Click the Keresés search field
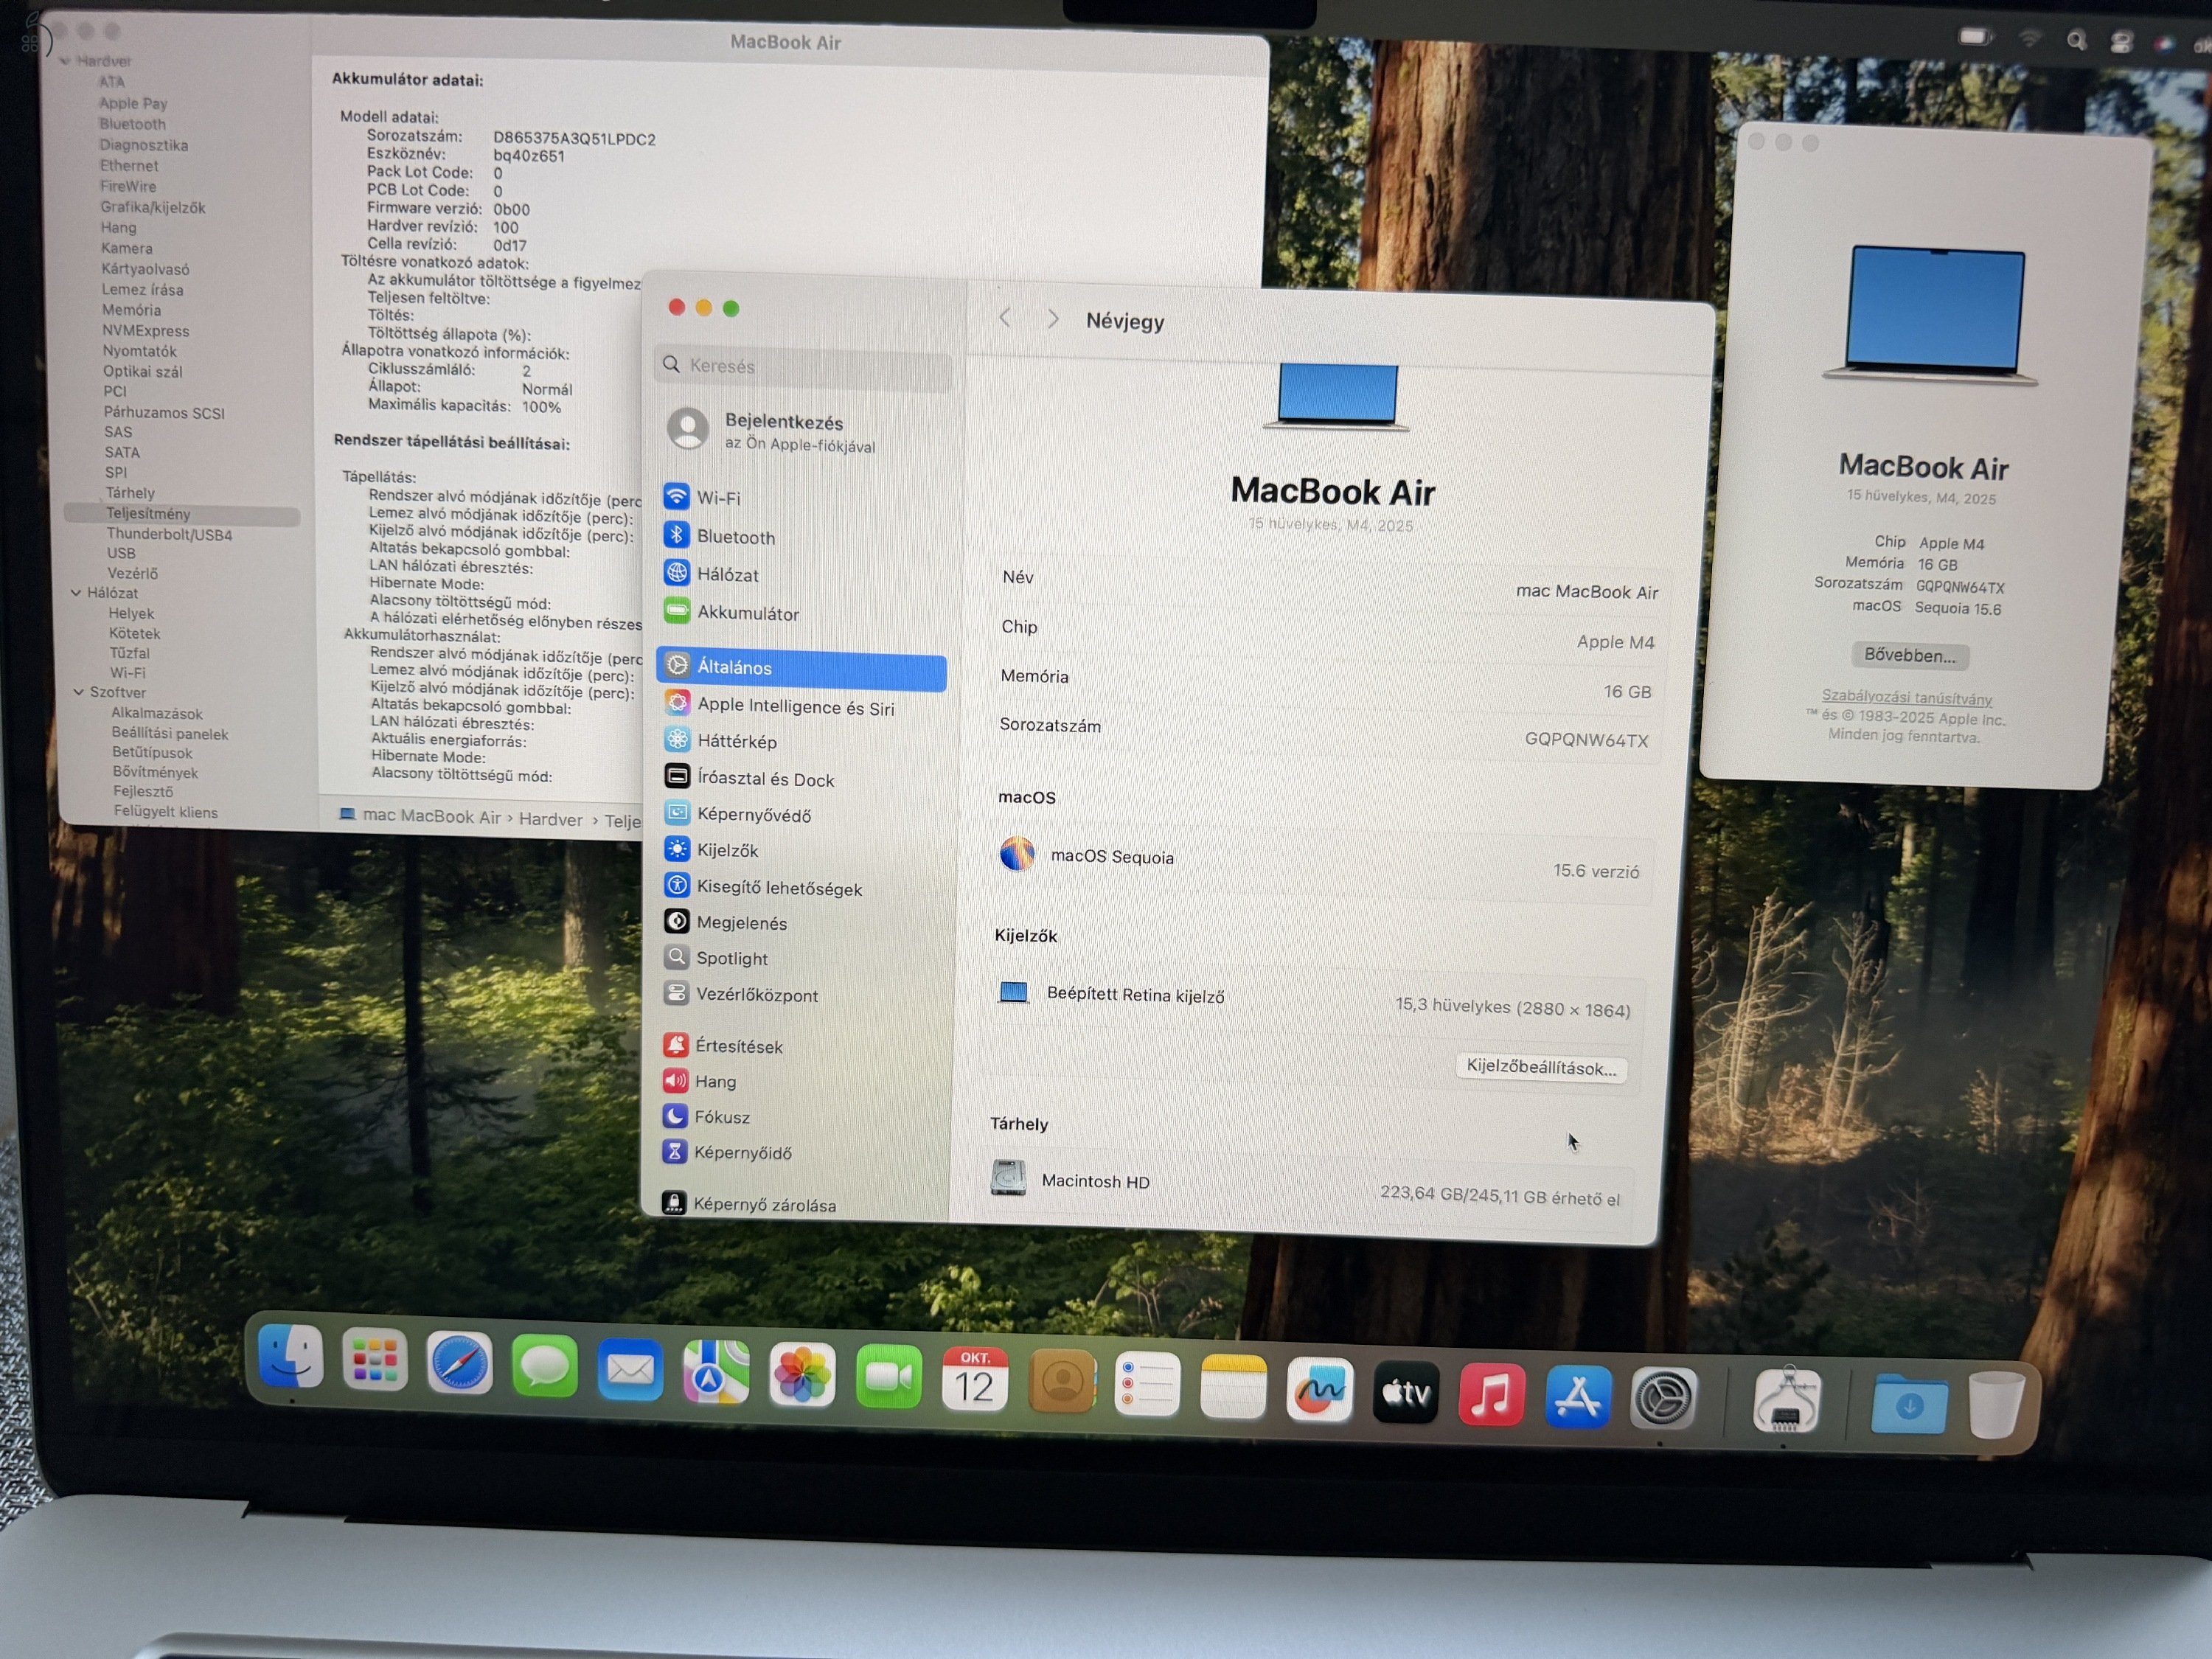2212x1659 pixels. 803,366
